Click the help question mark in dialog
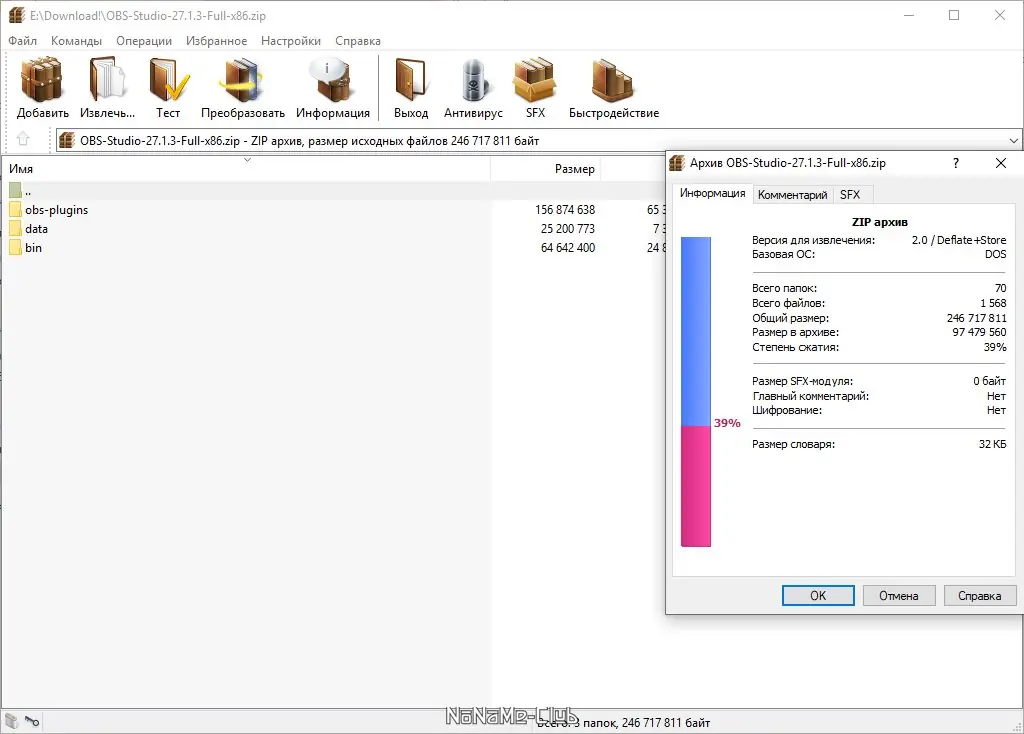Screen dimensions: 1024x734 [955, 163]
